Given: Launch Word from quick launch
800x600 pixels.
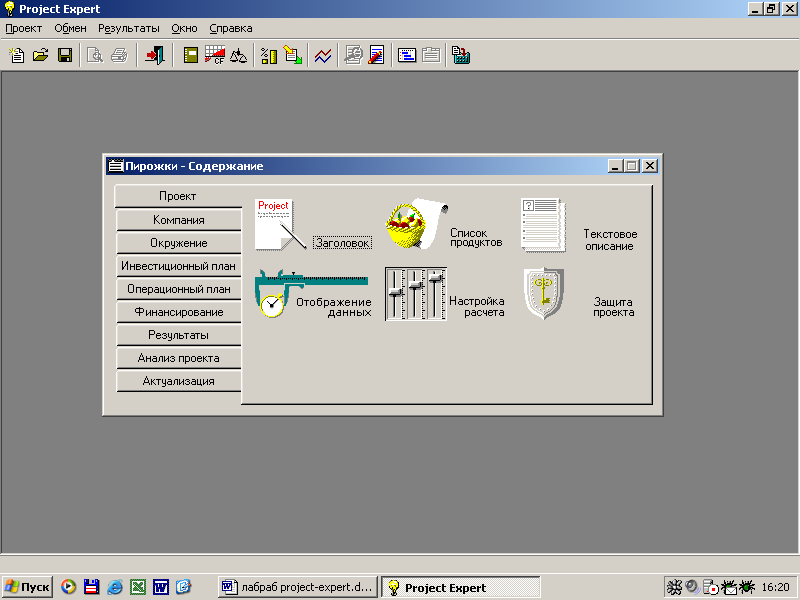Looking at the screenshot, I should pos(161,587).
